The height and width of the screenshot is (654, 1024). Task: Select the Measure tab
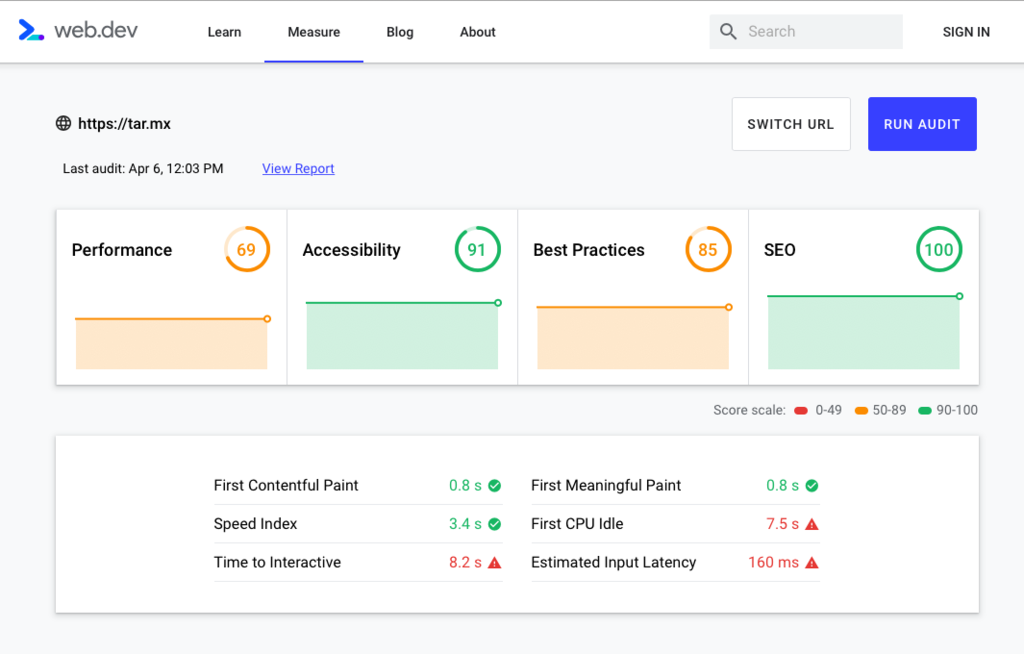pos(313,32)
